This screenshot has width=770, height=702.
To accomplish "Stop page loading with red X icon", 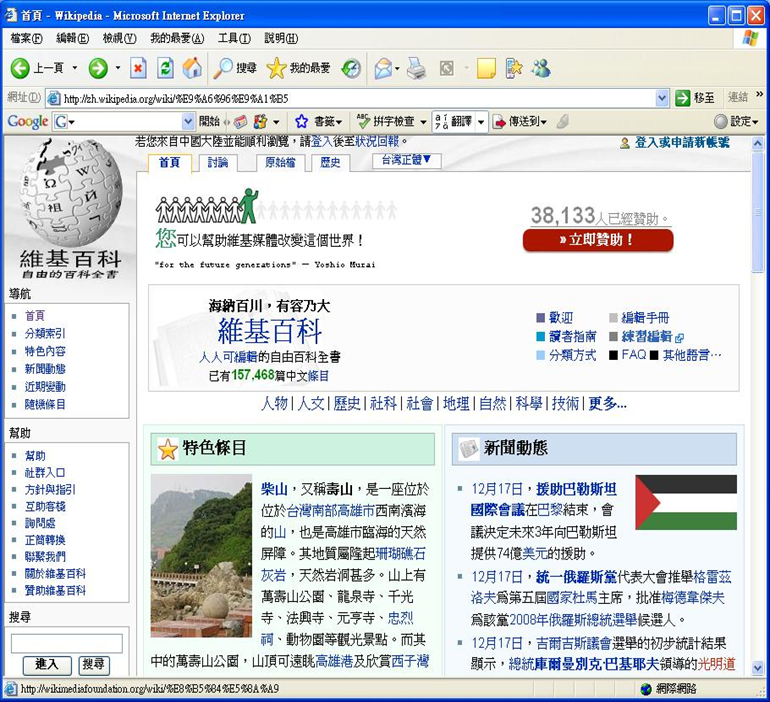I will pos(138,68).
